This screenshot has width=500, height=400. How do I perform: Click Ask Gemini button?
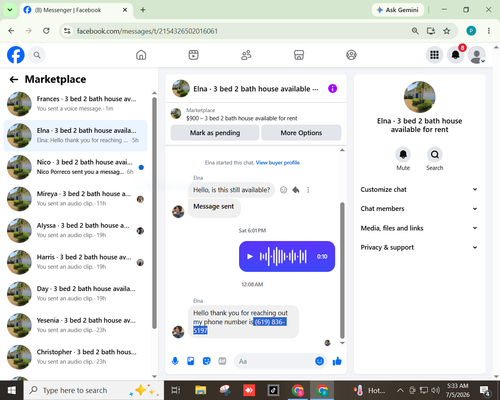click(x=398, y=10)
